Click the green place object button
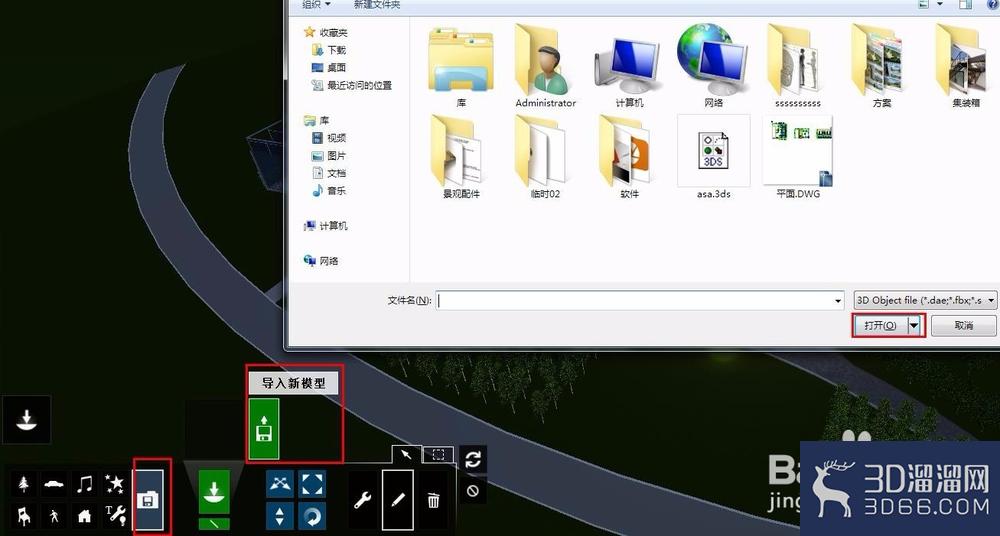This screenshot has width=1000, height=536. coord(214,493)
